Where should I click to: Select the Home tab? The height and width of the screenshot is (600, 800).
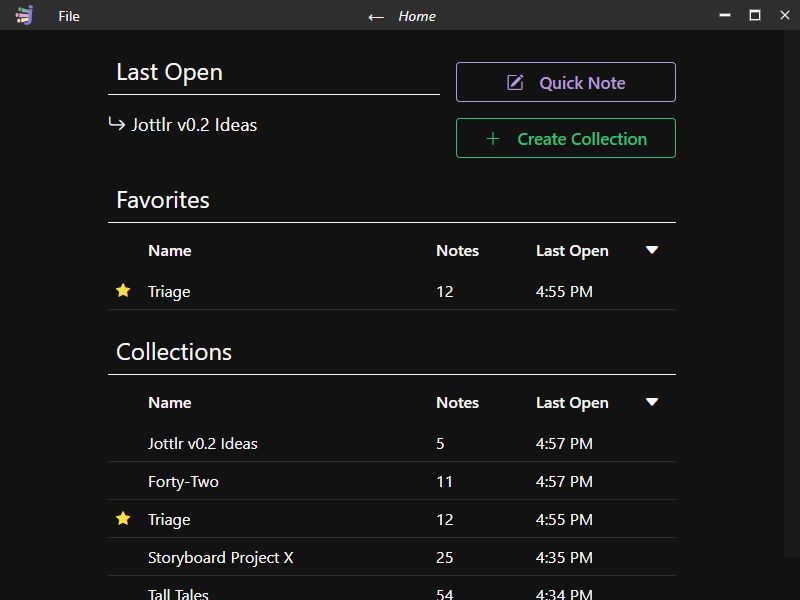pos(417,16)
